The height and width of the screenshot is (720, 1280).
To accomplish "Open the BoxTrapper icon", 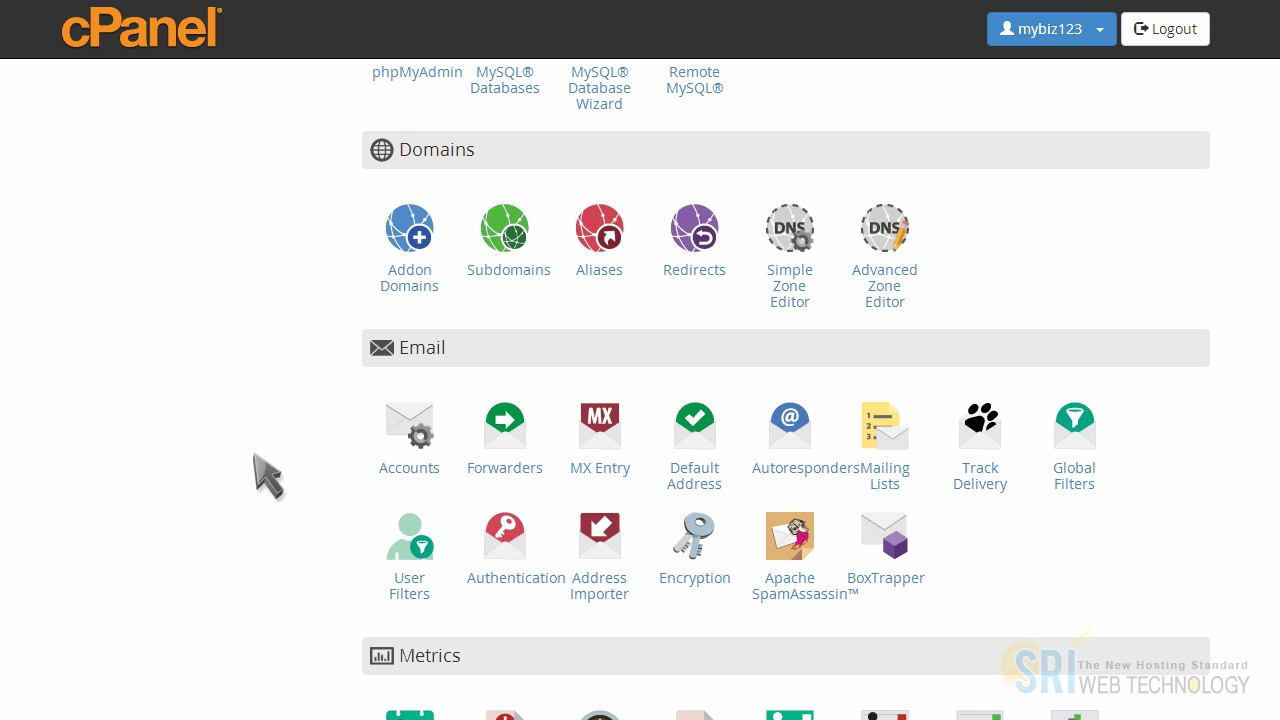I will (x=884, y=537).
